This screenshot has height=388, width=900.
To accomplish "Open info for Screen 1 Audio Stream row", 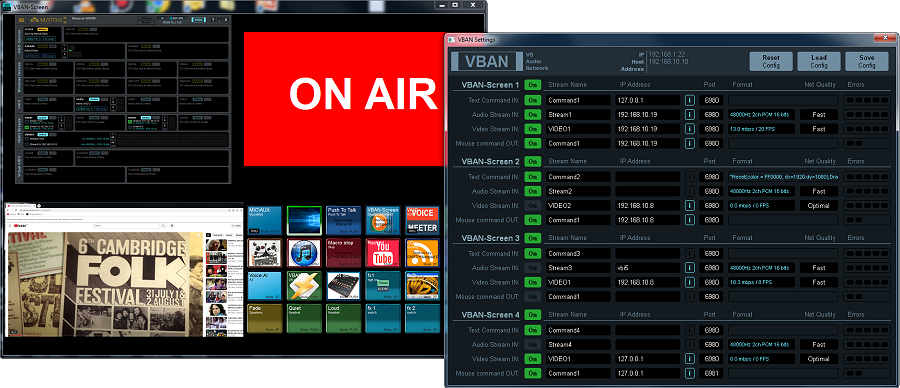I will click(689, 114).
